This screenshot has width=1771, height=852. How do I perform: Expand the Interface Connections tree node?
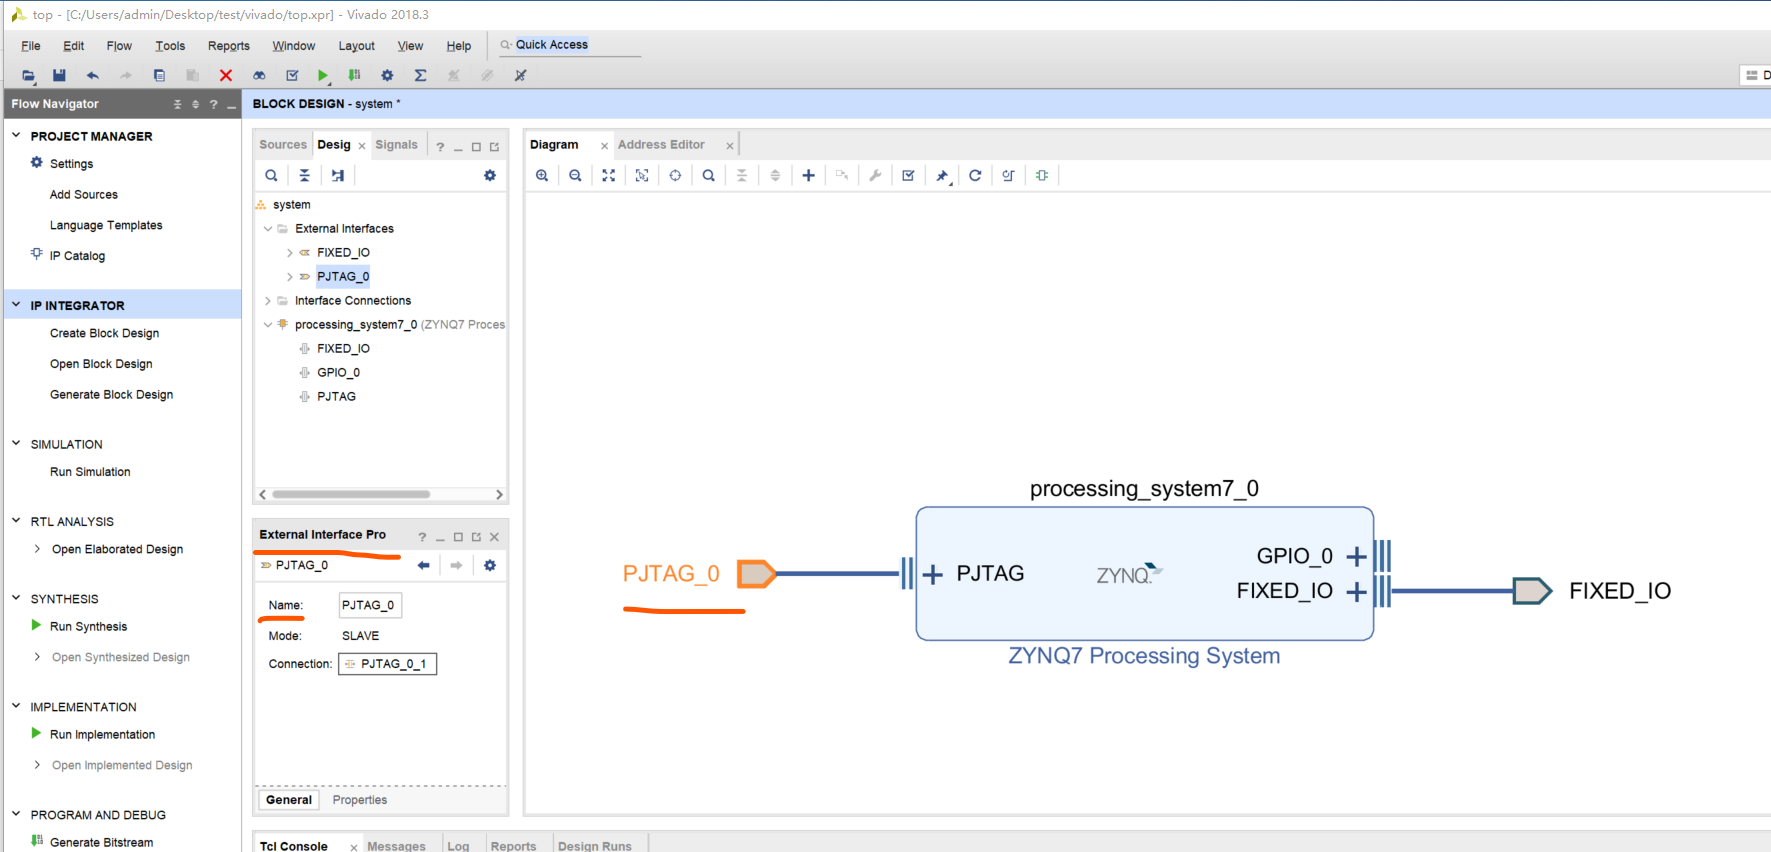(268, 301)
